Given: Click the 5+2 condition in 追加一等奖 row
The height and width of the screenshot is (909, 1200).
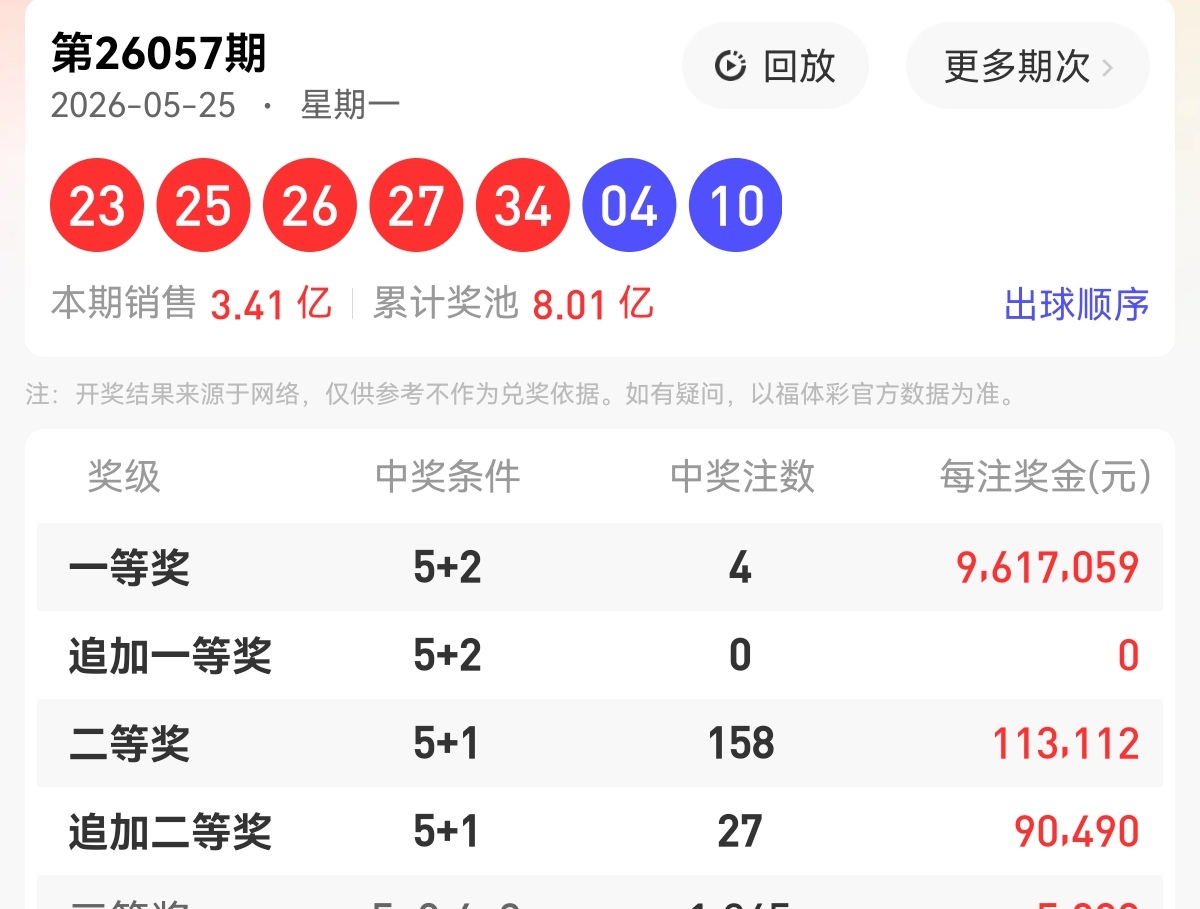Looking at the screenshot, I should tap(447, 657).
